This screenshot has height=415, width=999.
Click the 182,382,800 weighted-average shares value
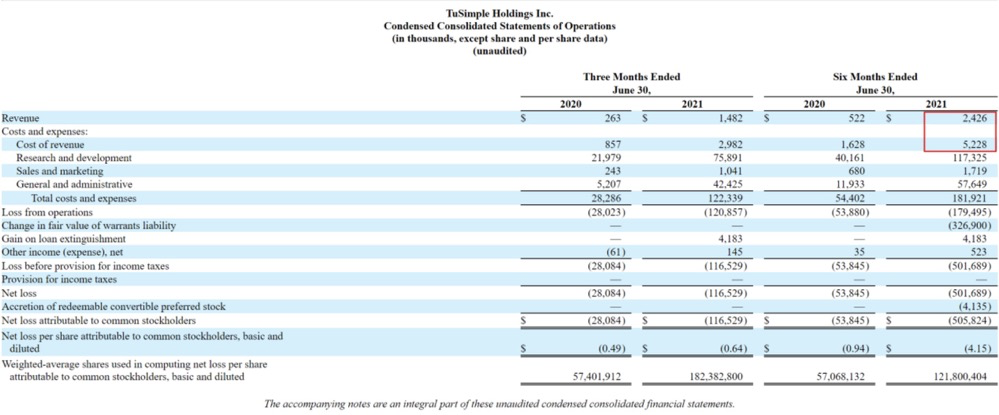tap(715, 376)
